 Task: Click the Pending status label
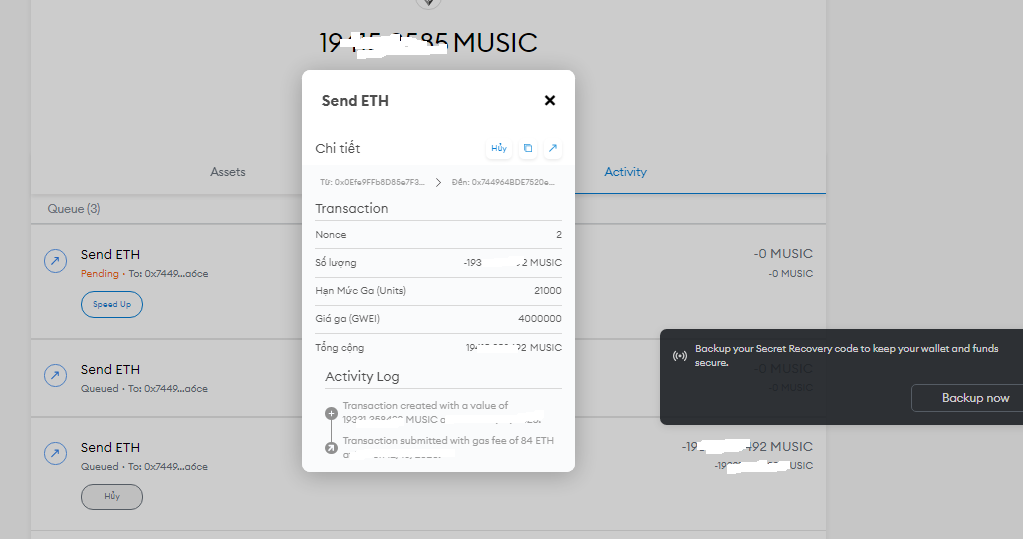[100, 273]
